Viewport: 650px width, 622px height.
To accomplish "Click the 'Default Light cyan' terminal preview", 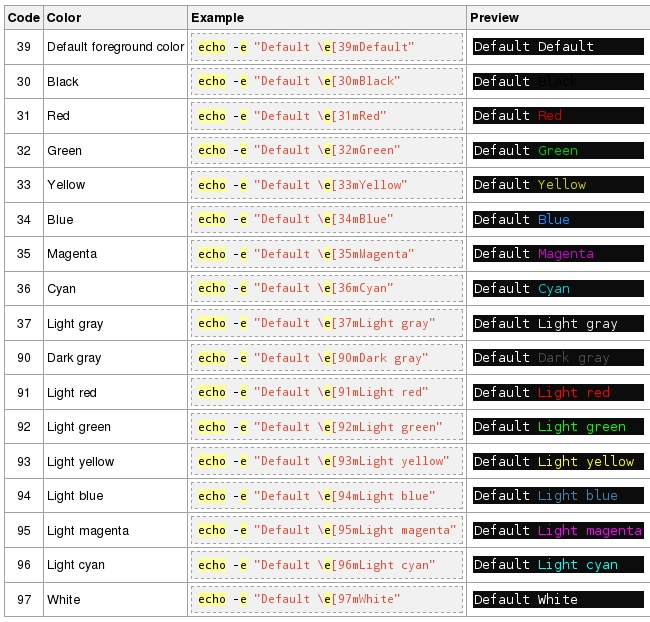I will (x=558, y=564).
